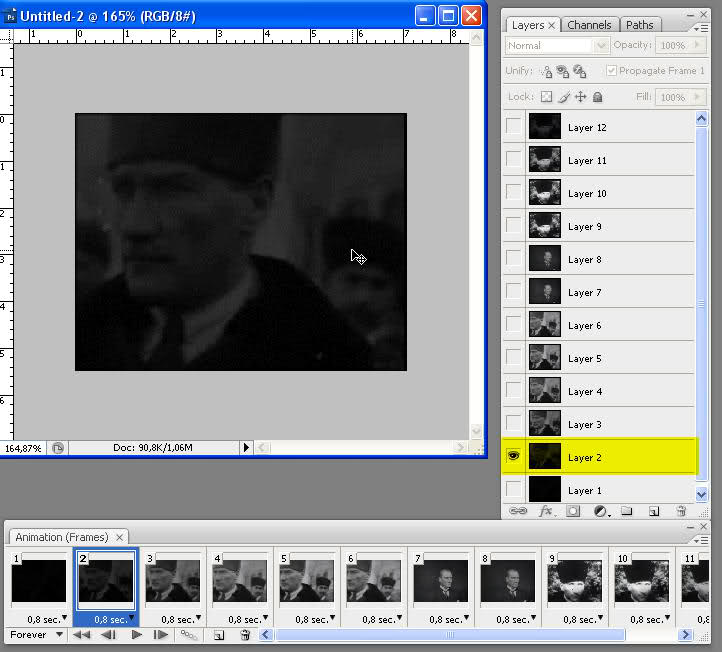Image resolution: width=722 pixels, height=652 pixels.
Task: Play the animation
Action: [136, 635]
